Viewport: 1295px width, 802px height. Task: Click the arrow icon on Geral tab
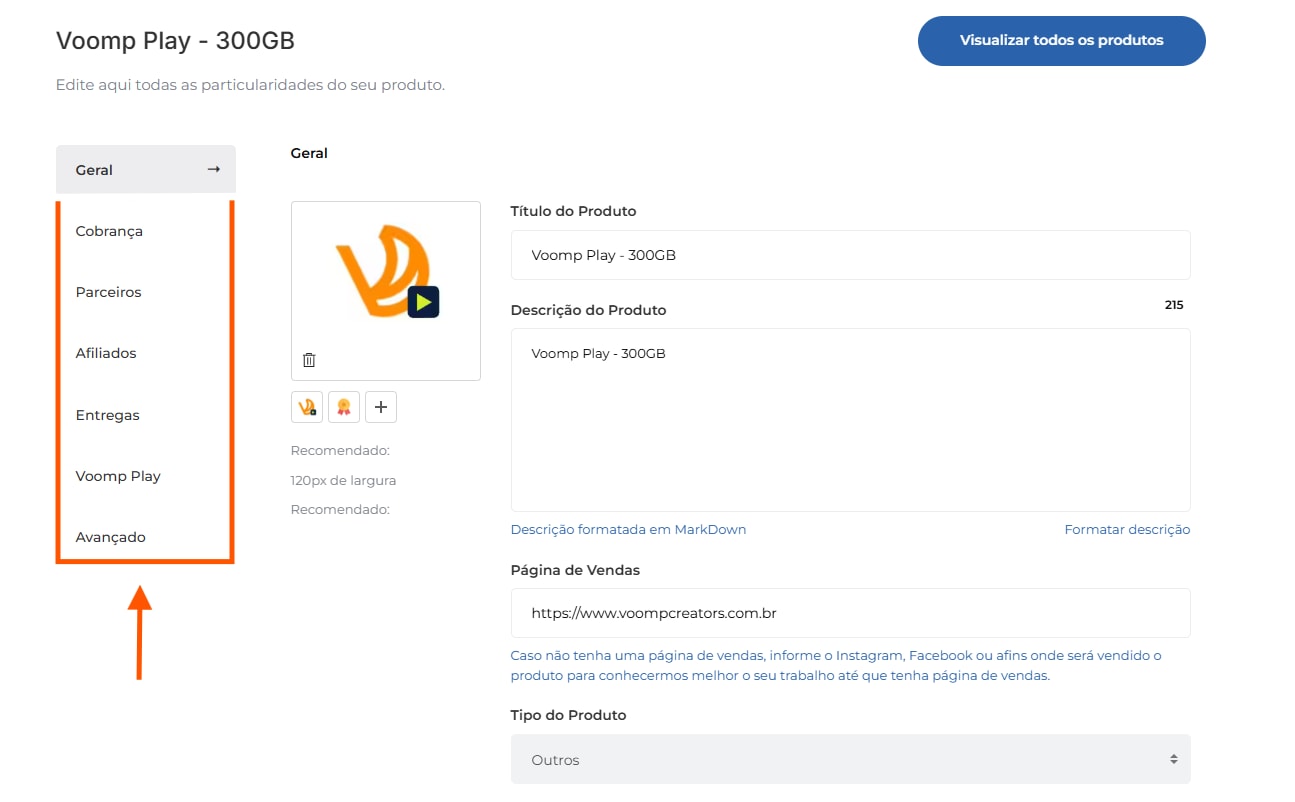pos(213,169)
